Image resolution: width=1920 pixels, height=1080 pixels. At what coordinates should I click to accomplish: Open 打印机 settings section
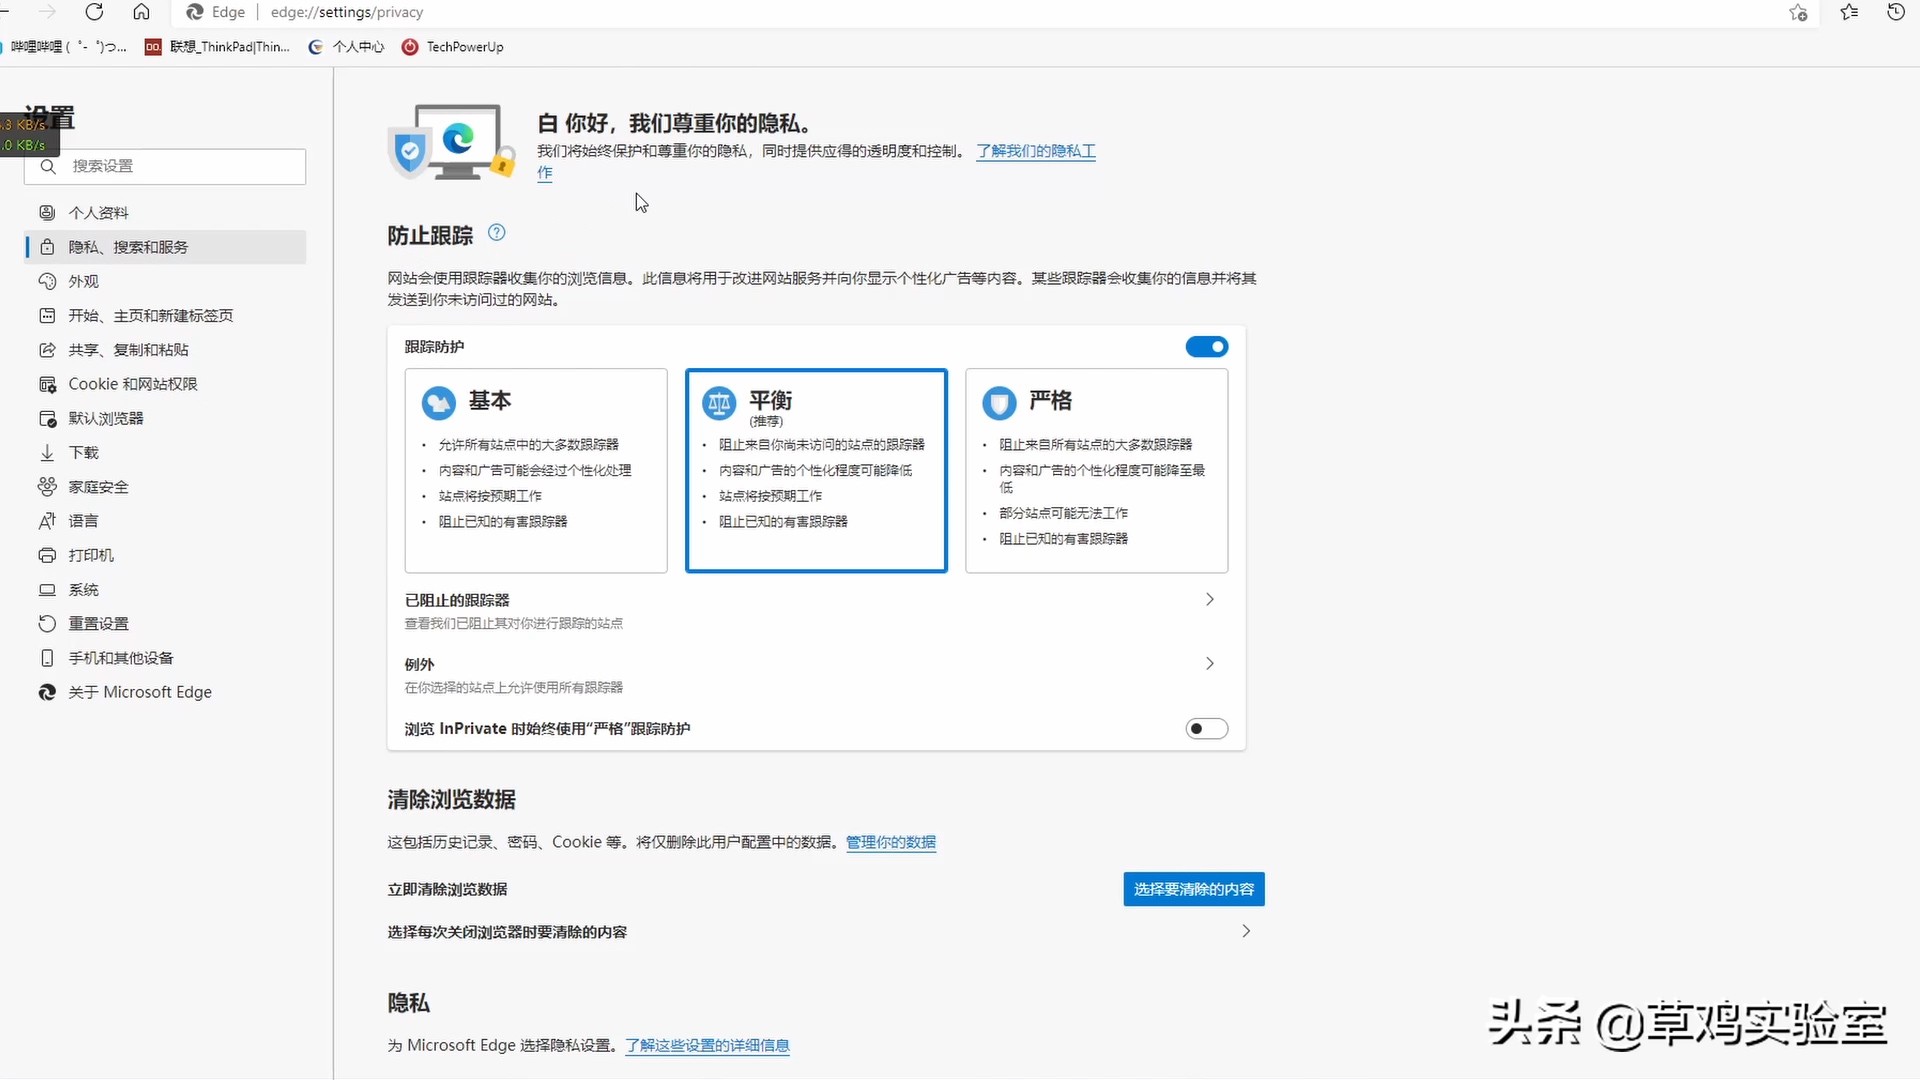(165, 555)
